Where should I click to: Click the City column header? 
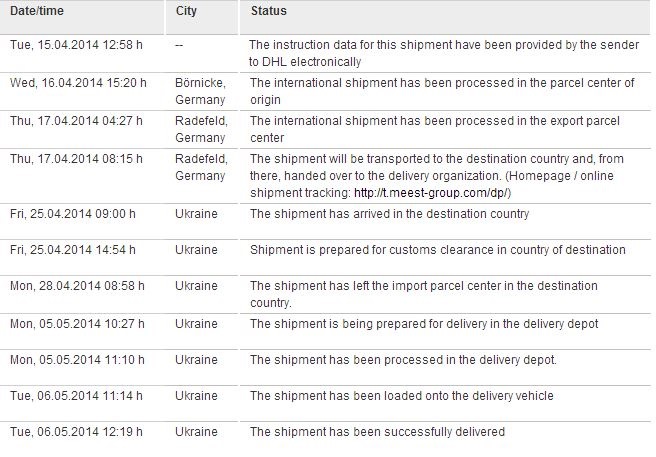tap(186, 11)
